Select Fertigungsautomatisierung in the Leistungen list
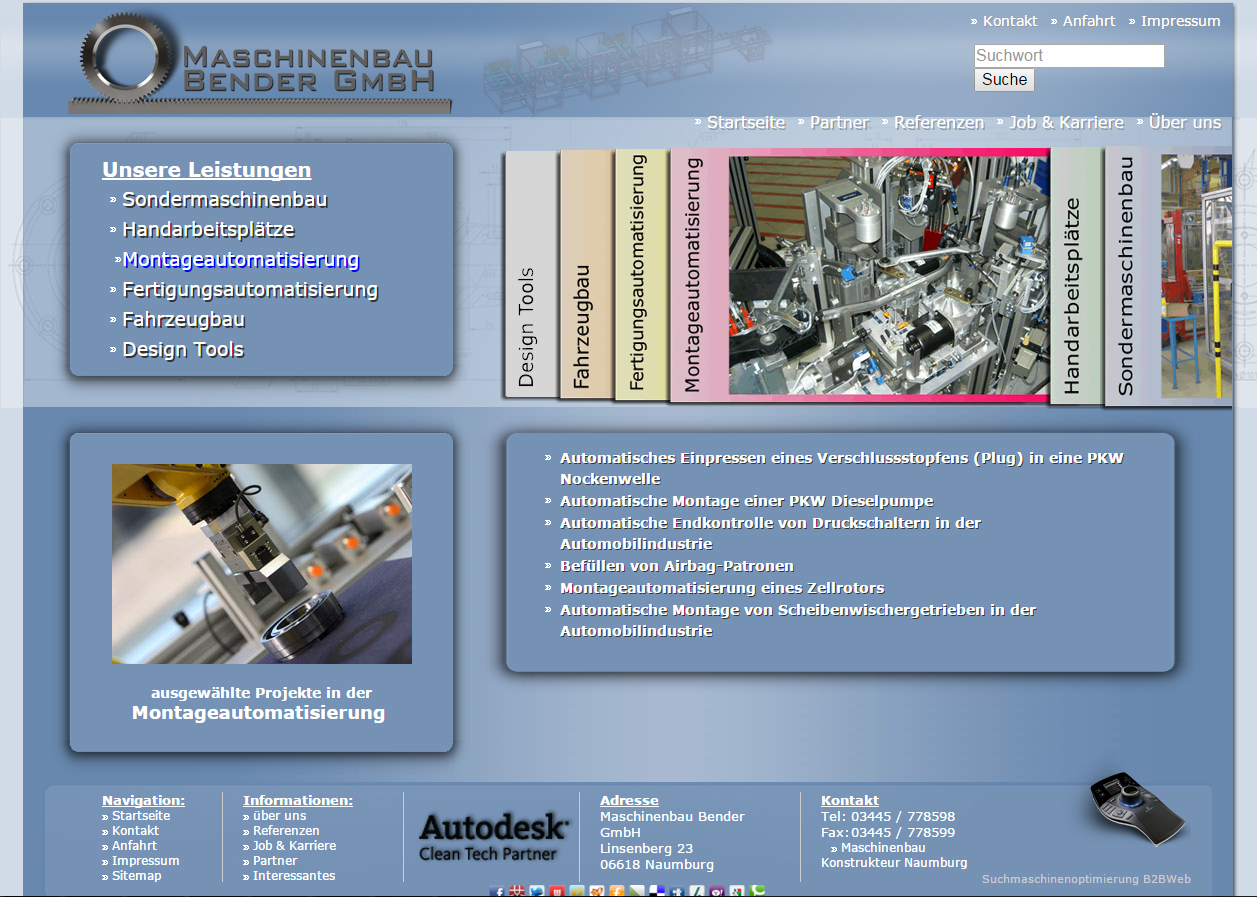Image resolution: width=1257 pixels, height=897 pixels. pyautogui.click(x=250, y=290)
